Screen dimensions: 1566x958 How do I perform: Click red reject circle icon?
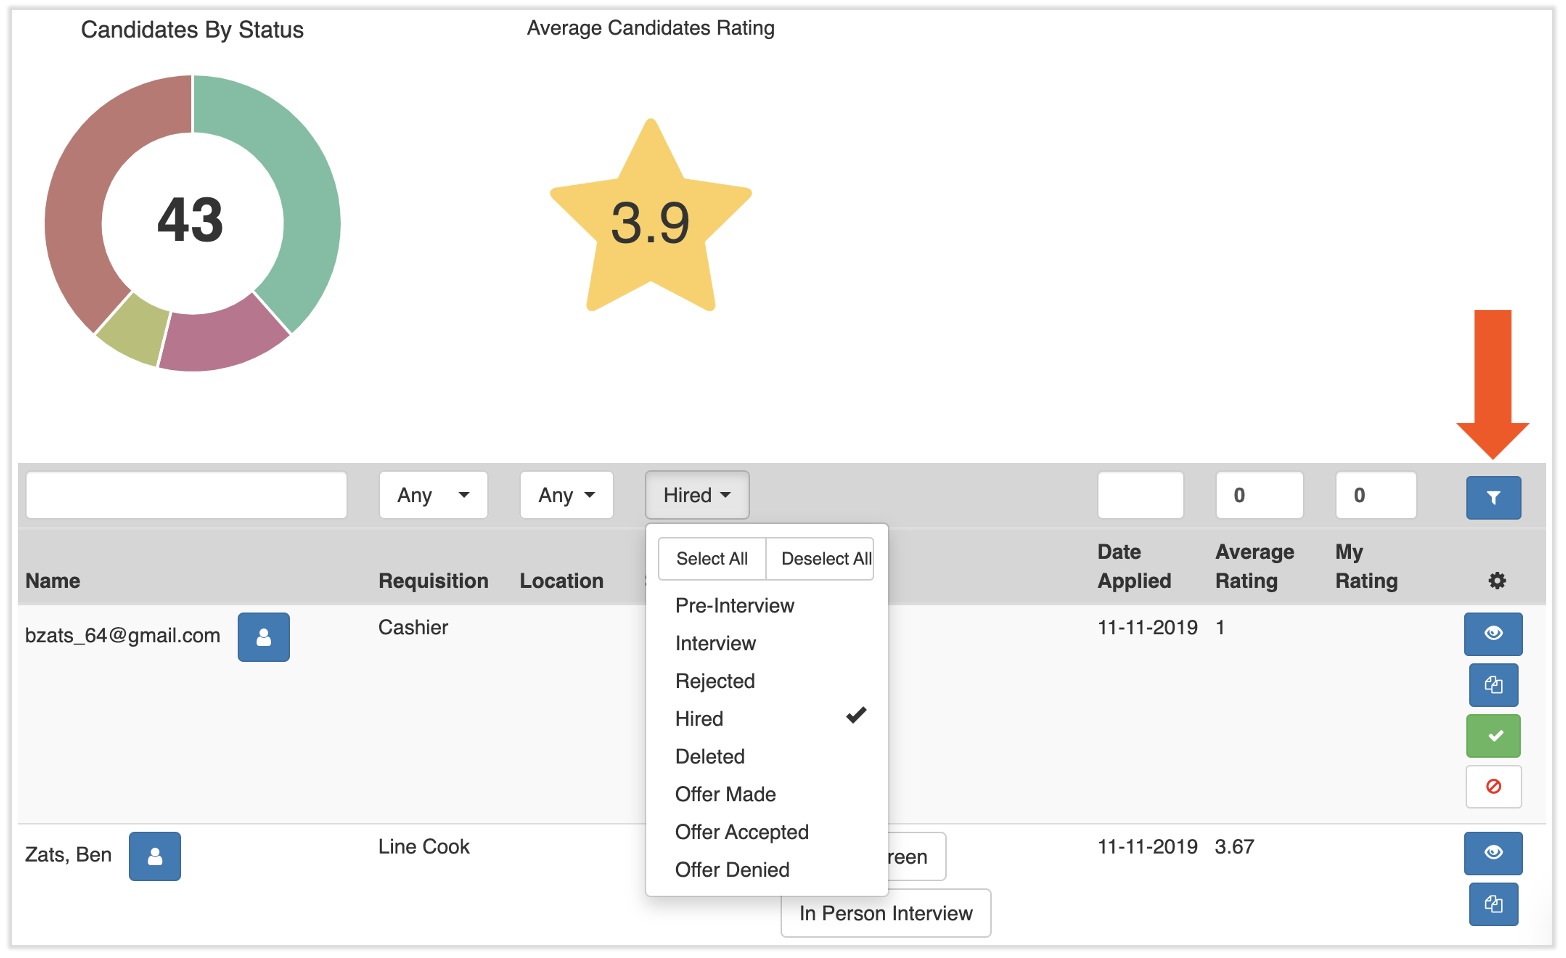(1493, 787)
